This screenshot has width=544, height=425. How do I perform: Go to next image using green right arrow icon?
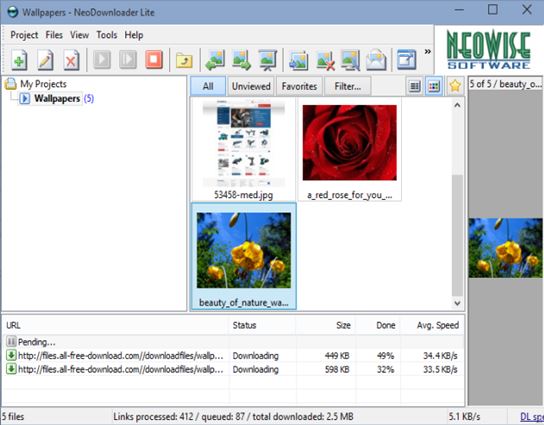pos(241,60)
